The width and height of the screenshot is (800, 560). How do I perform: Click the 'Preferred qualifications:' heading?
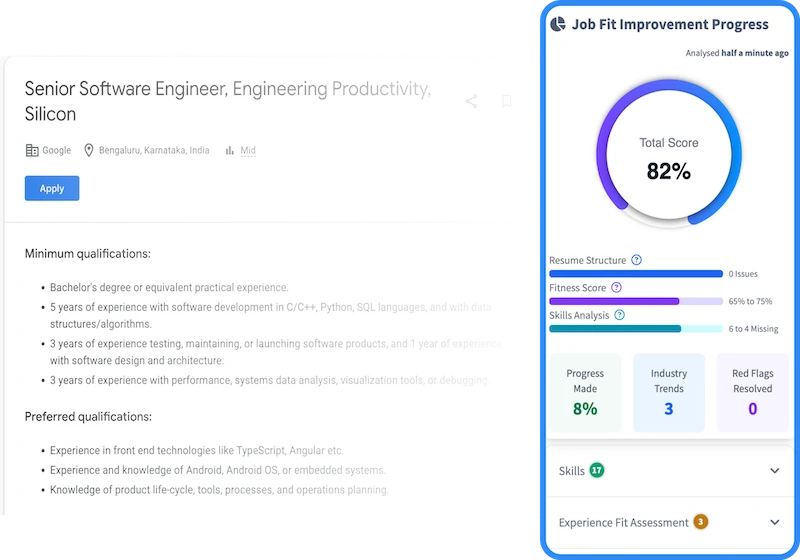click(x=88, y=417)
